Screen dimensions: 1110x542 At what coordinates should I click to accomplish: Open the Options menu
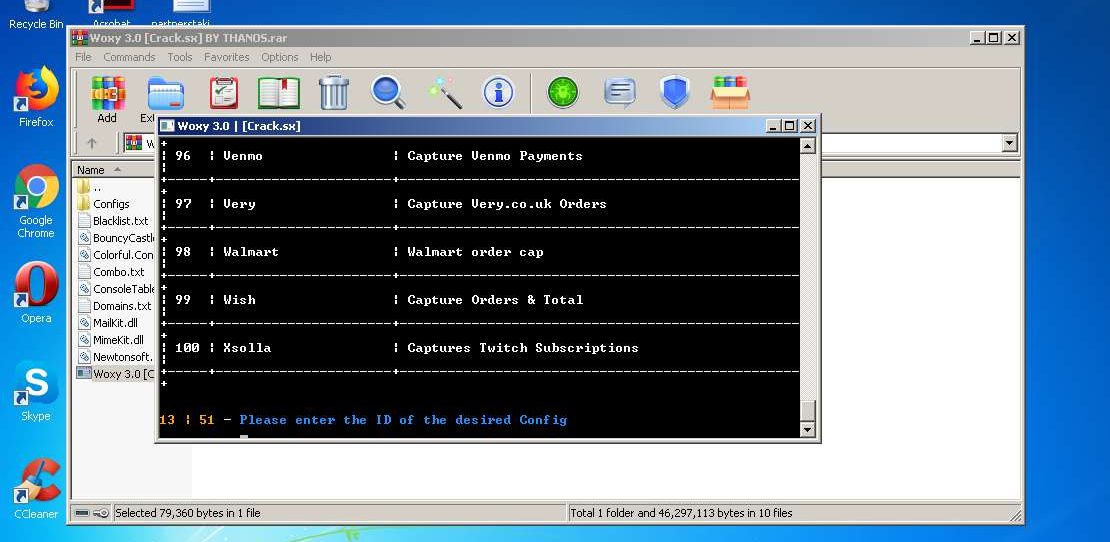[x=280, y=57]
